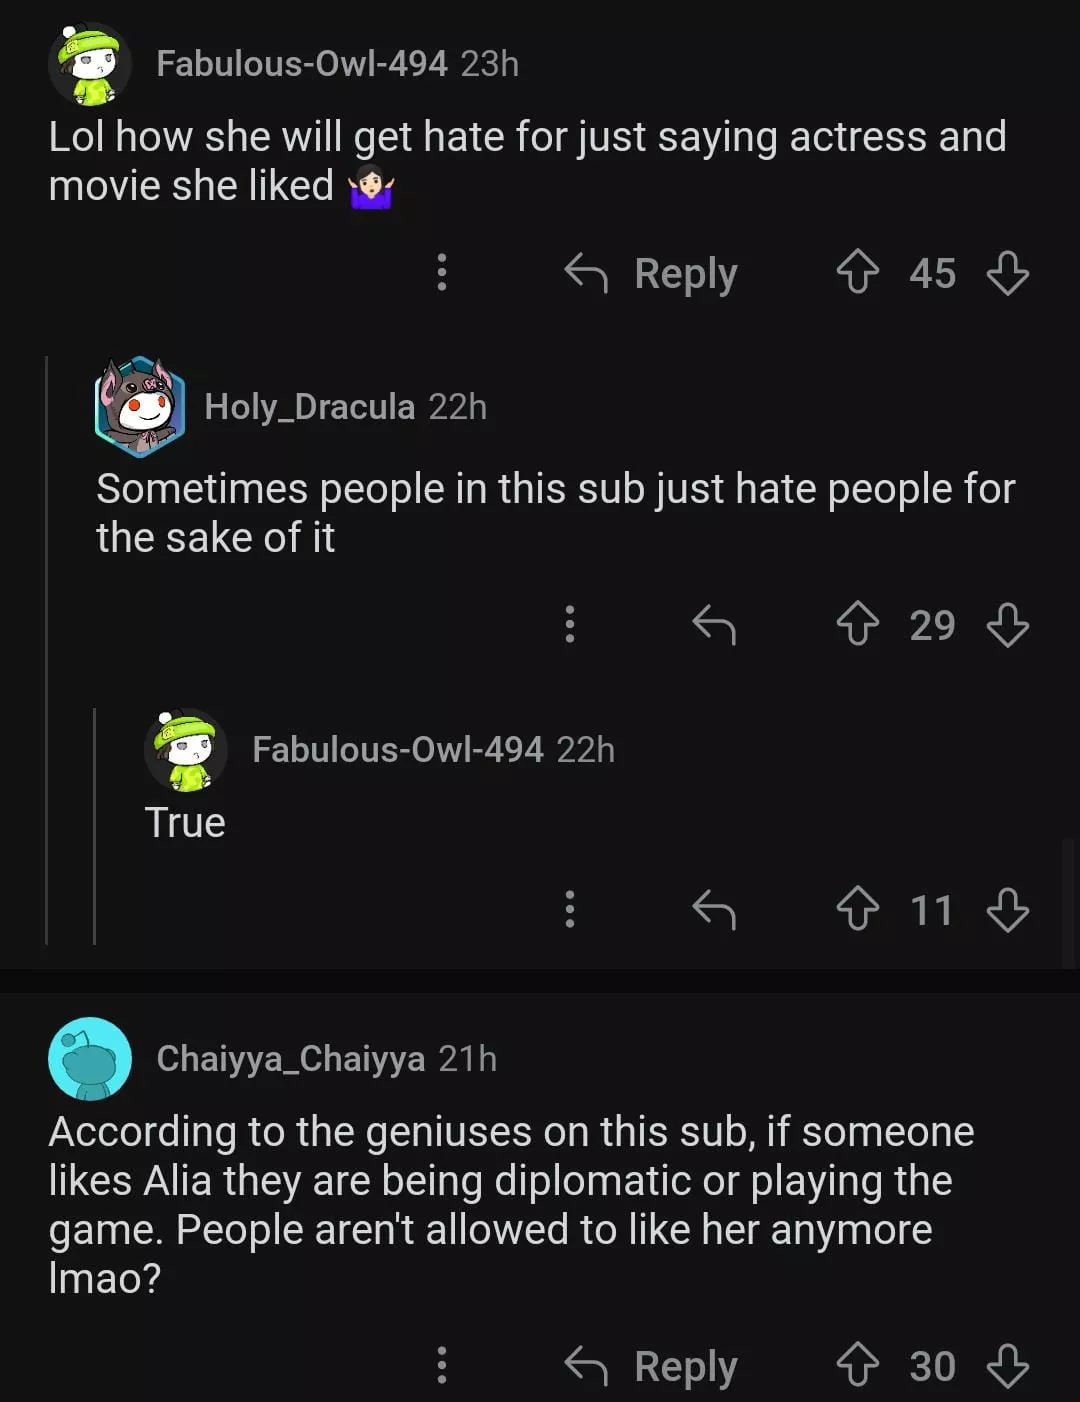Click reply arrow on the "True" comment
The height and width of the screenshot is (1402, 1080).
point(714,910)
